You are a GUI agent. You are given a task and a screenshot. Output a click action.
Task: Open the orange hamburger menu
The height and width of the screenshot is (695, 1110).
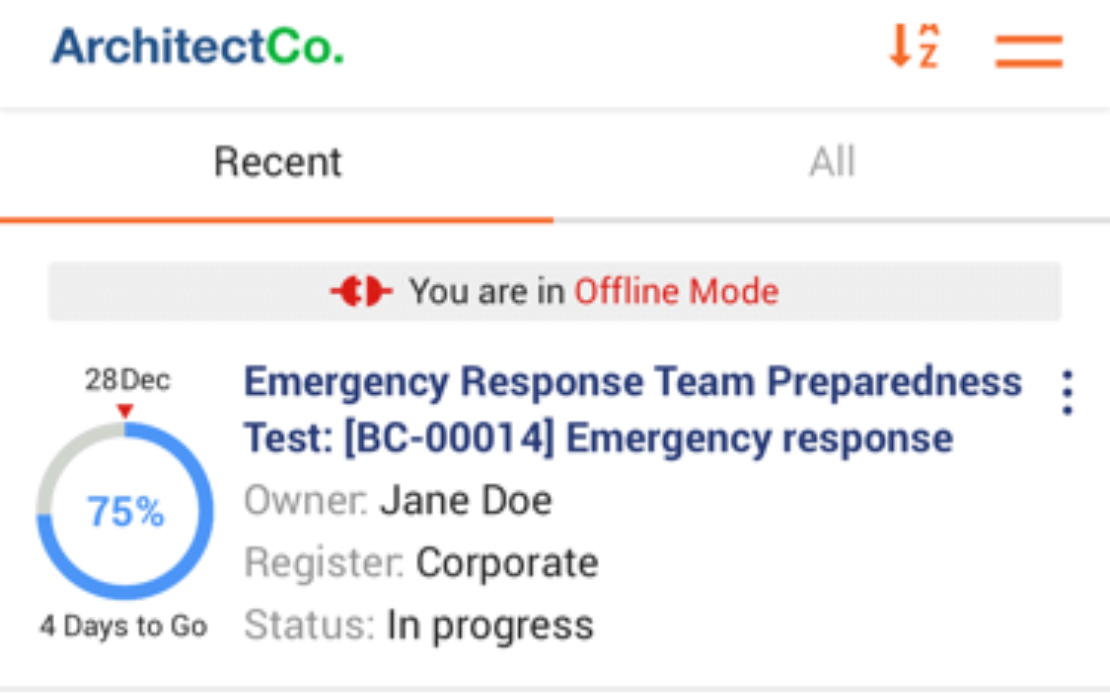pos(1029,51)
